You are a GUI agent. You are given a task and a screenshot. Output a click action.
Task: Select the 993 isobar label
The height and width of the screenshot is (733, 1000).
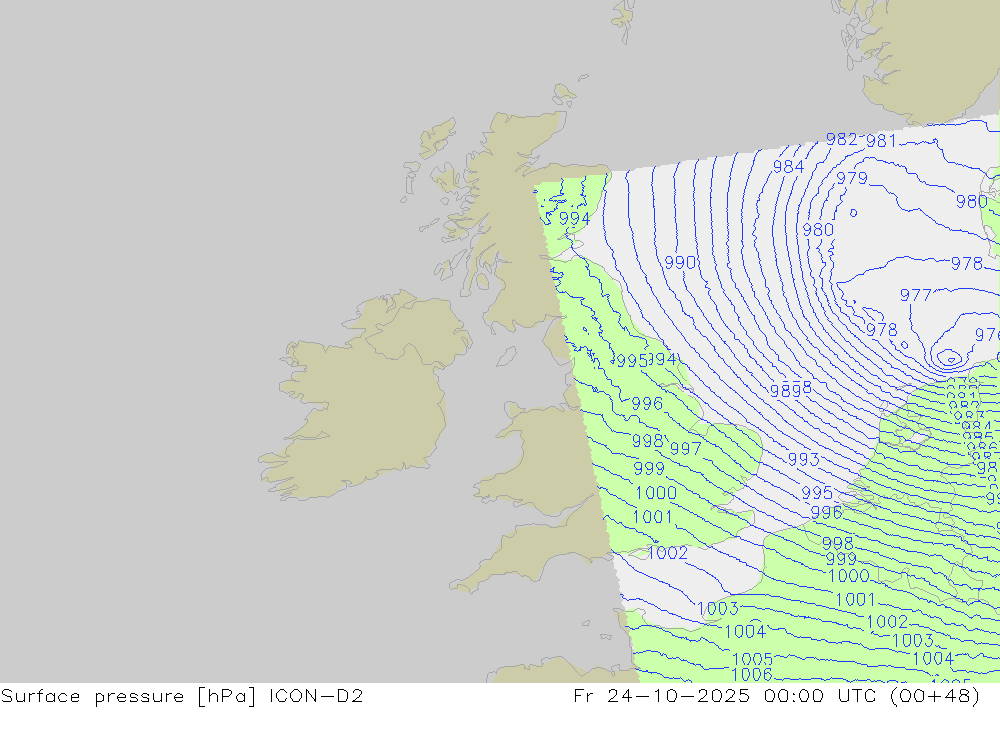coord(804,459)
